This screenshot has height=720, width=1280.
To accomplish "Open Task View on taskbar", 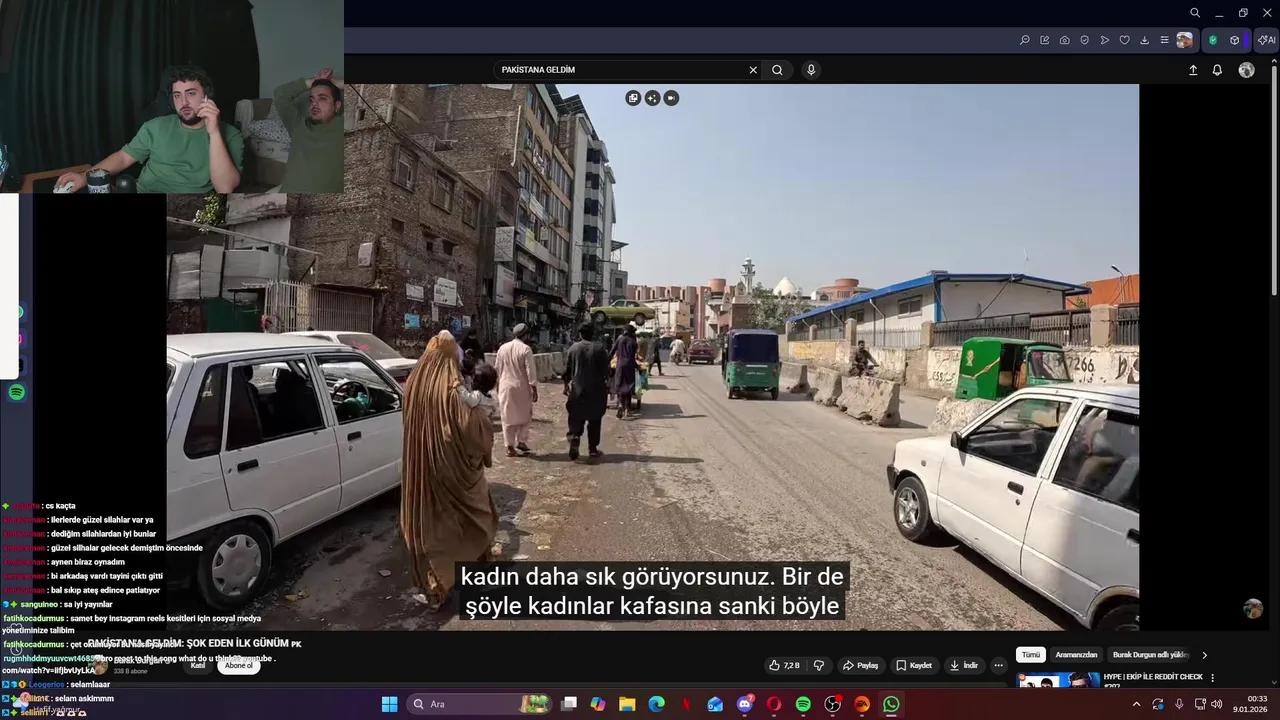I will (x=569, y=704).
